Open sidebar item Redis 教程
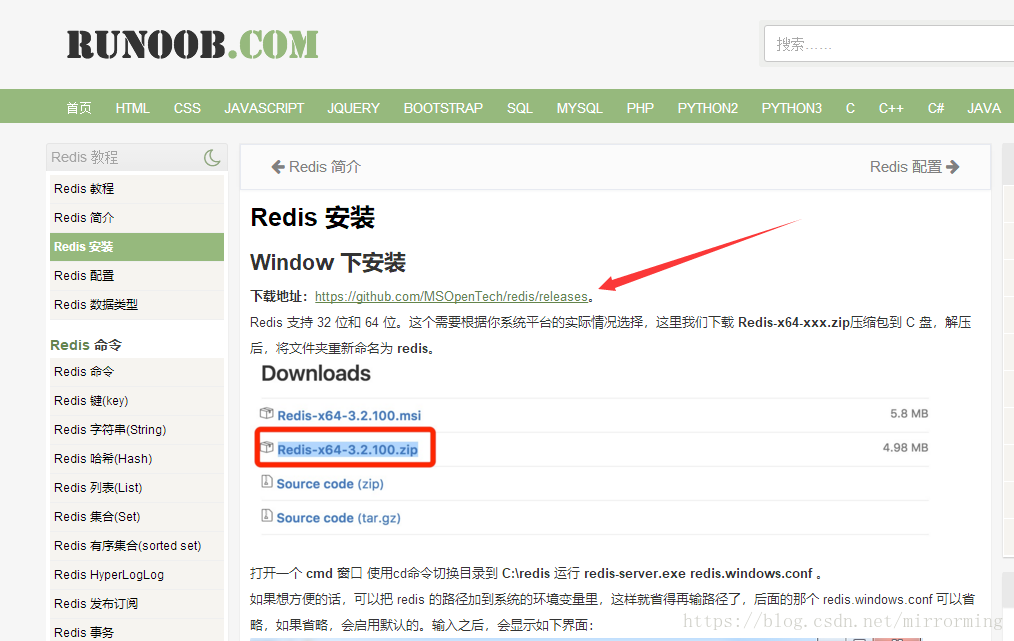 [136, 189]
